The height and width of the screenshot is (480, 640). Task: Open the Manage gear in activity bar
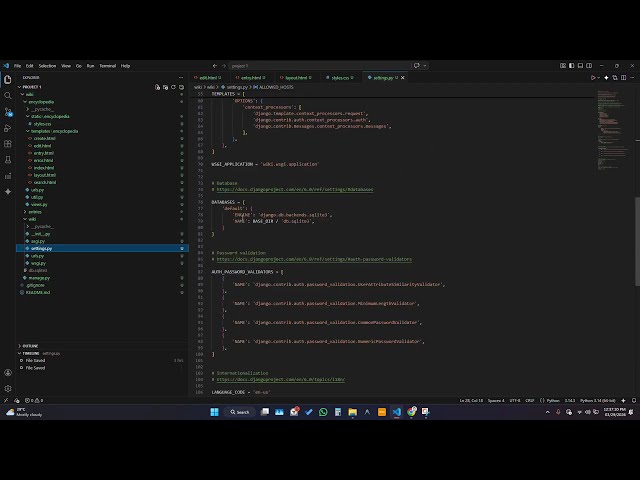8,388
